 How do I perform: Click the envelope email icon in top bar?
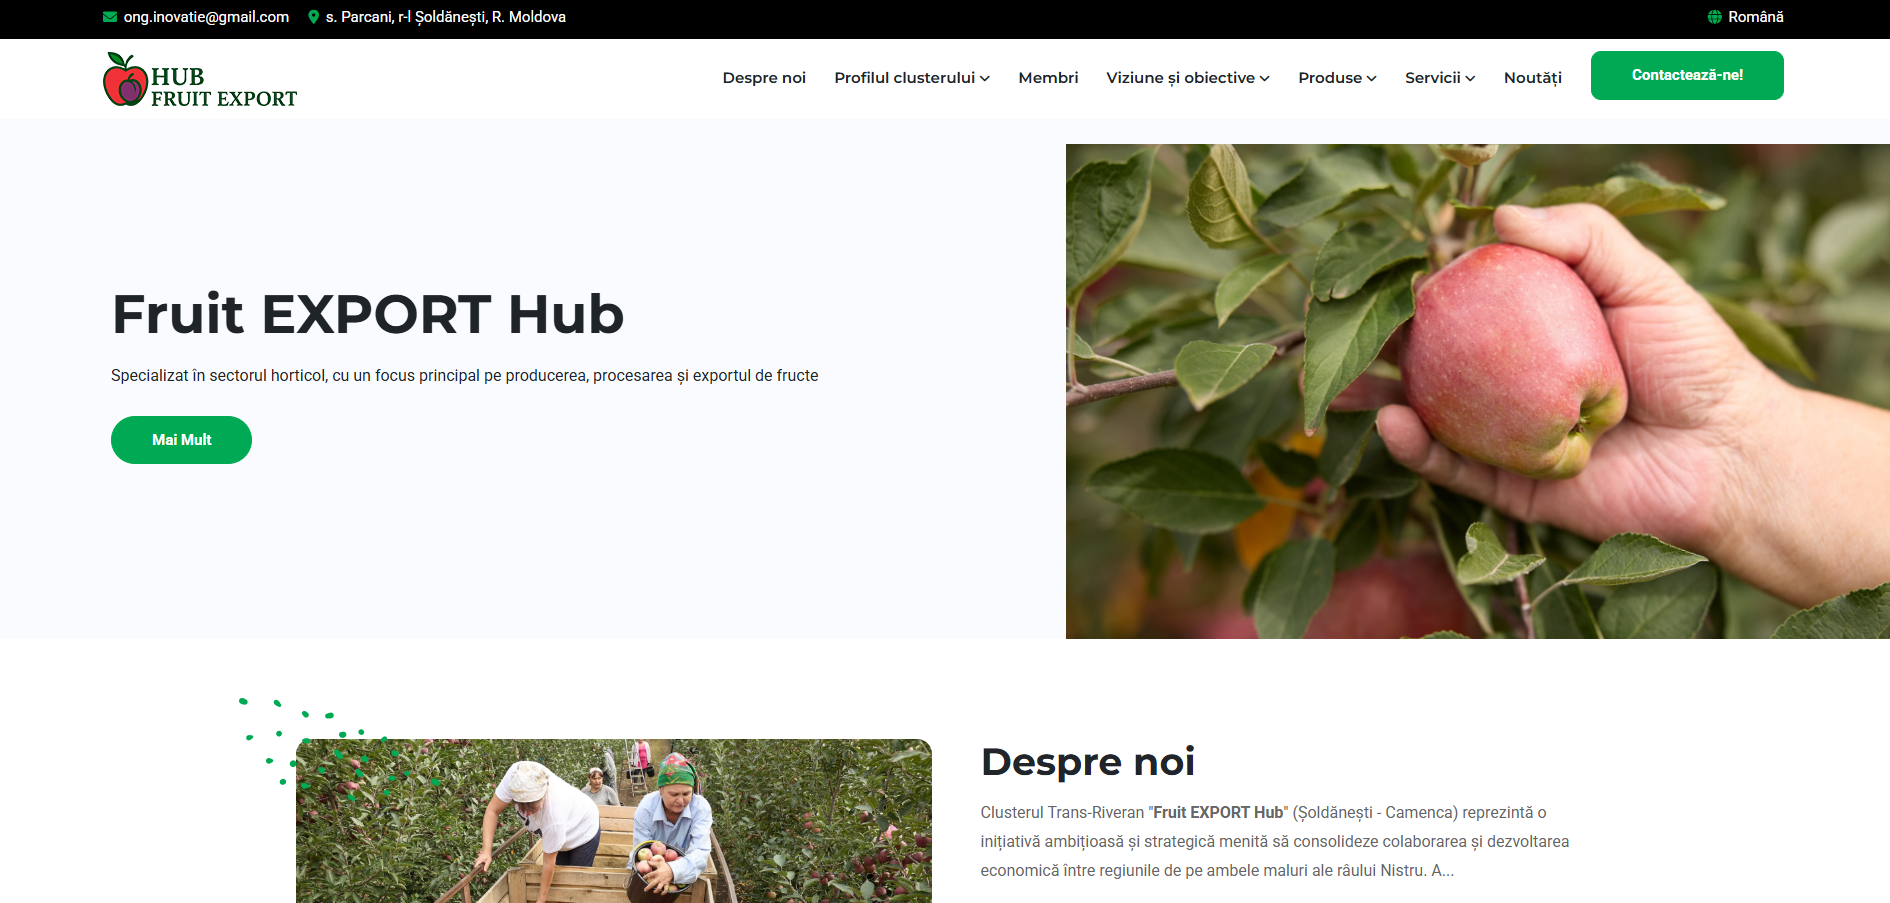click(x=110, y=17)
